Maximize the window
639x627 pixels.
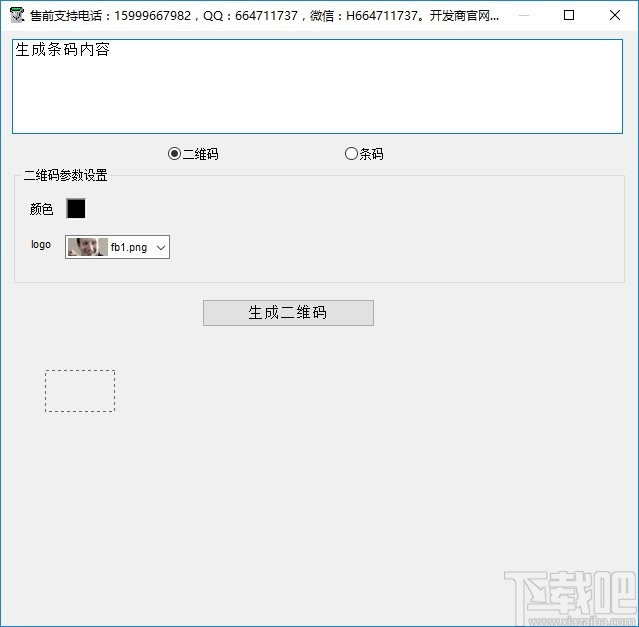(568, 15)
